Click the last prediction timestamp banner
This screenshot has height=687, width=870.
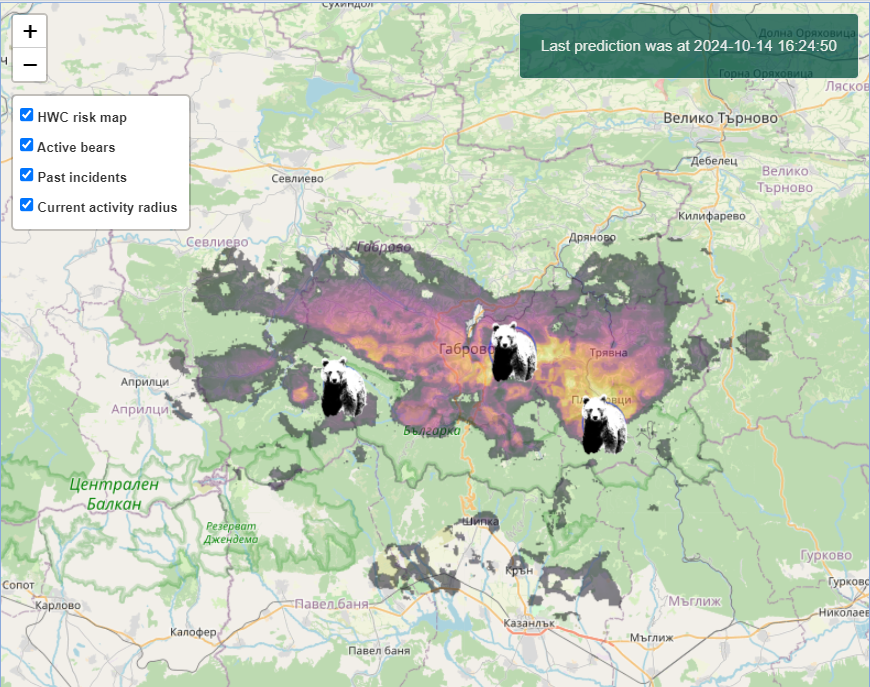(689, 46)
